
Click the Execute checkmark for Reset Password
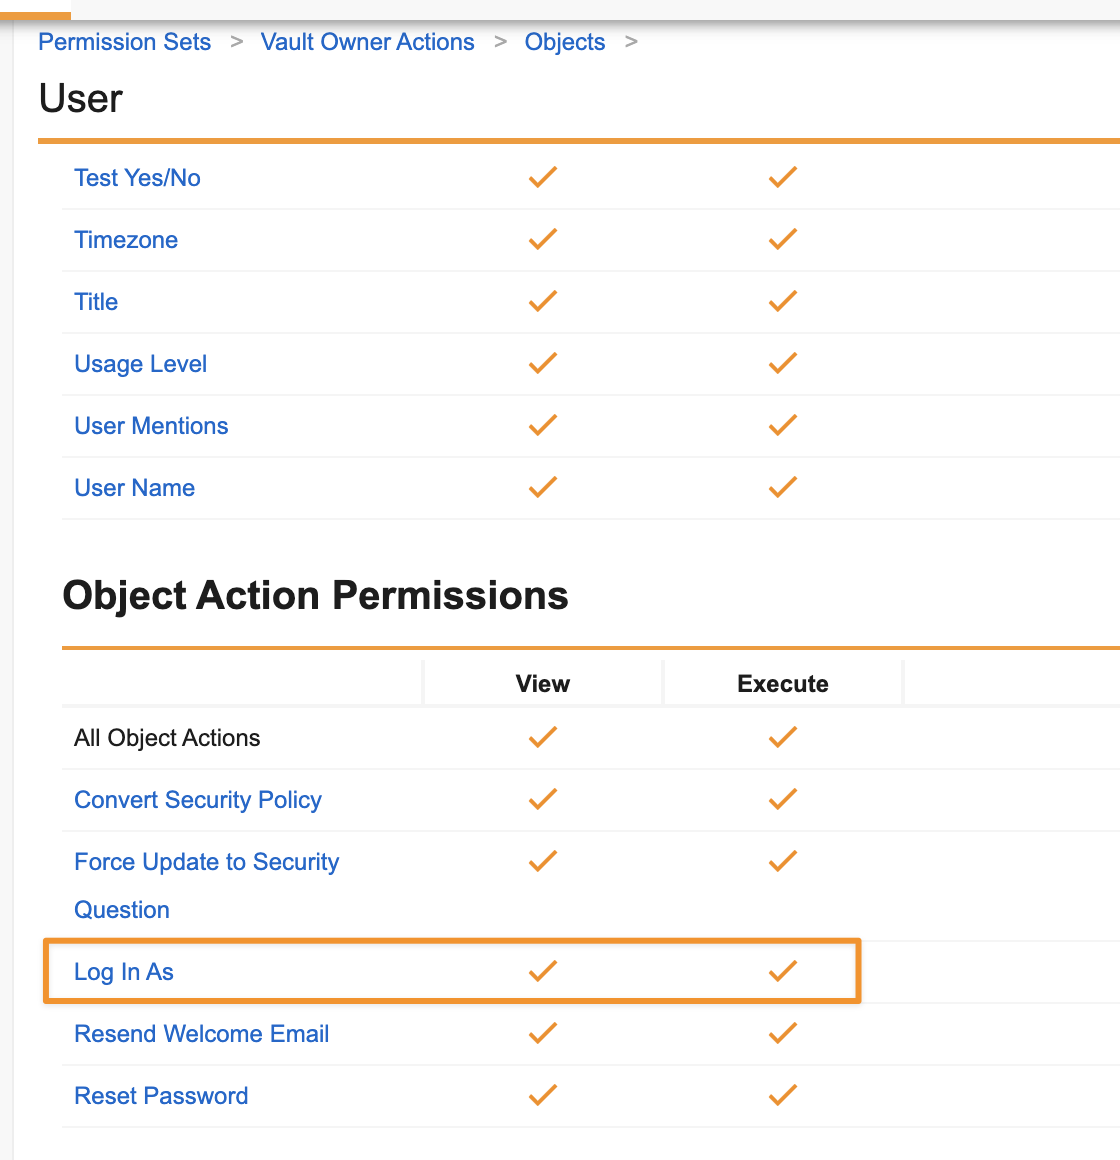click(782, 1095)
